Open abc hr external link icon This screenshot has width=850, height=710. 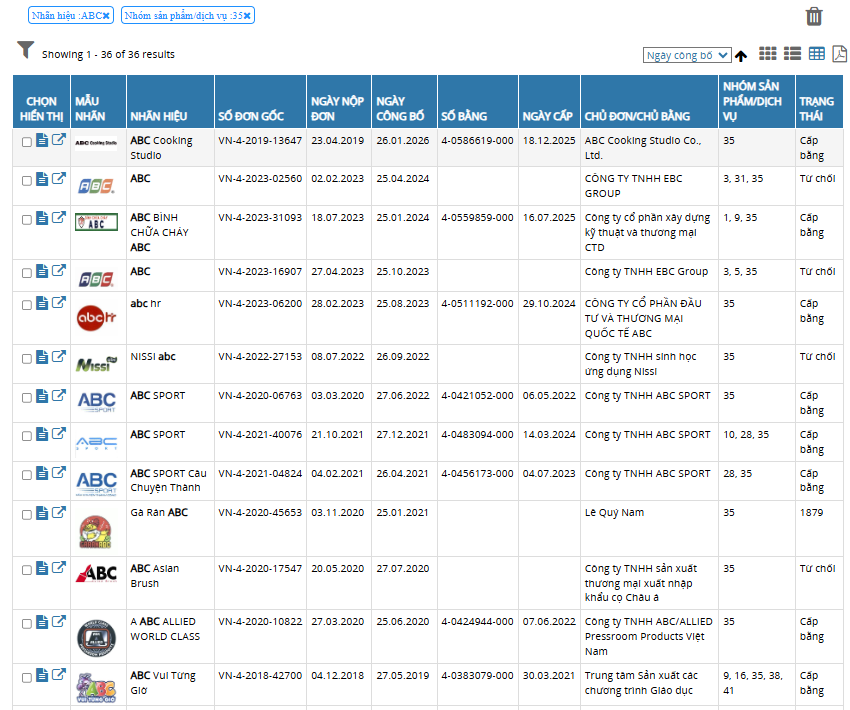(59, 302)
